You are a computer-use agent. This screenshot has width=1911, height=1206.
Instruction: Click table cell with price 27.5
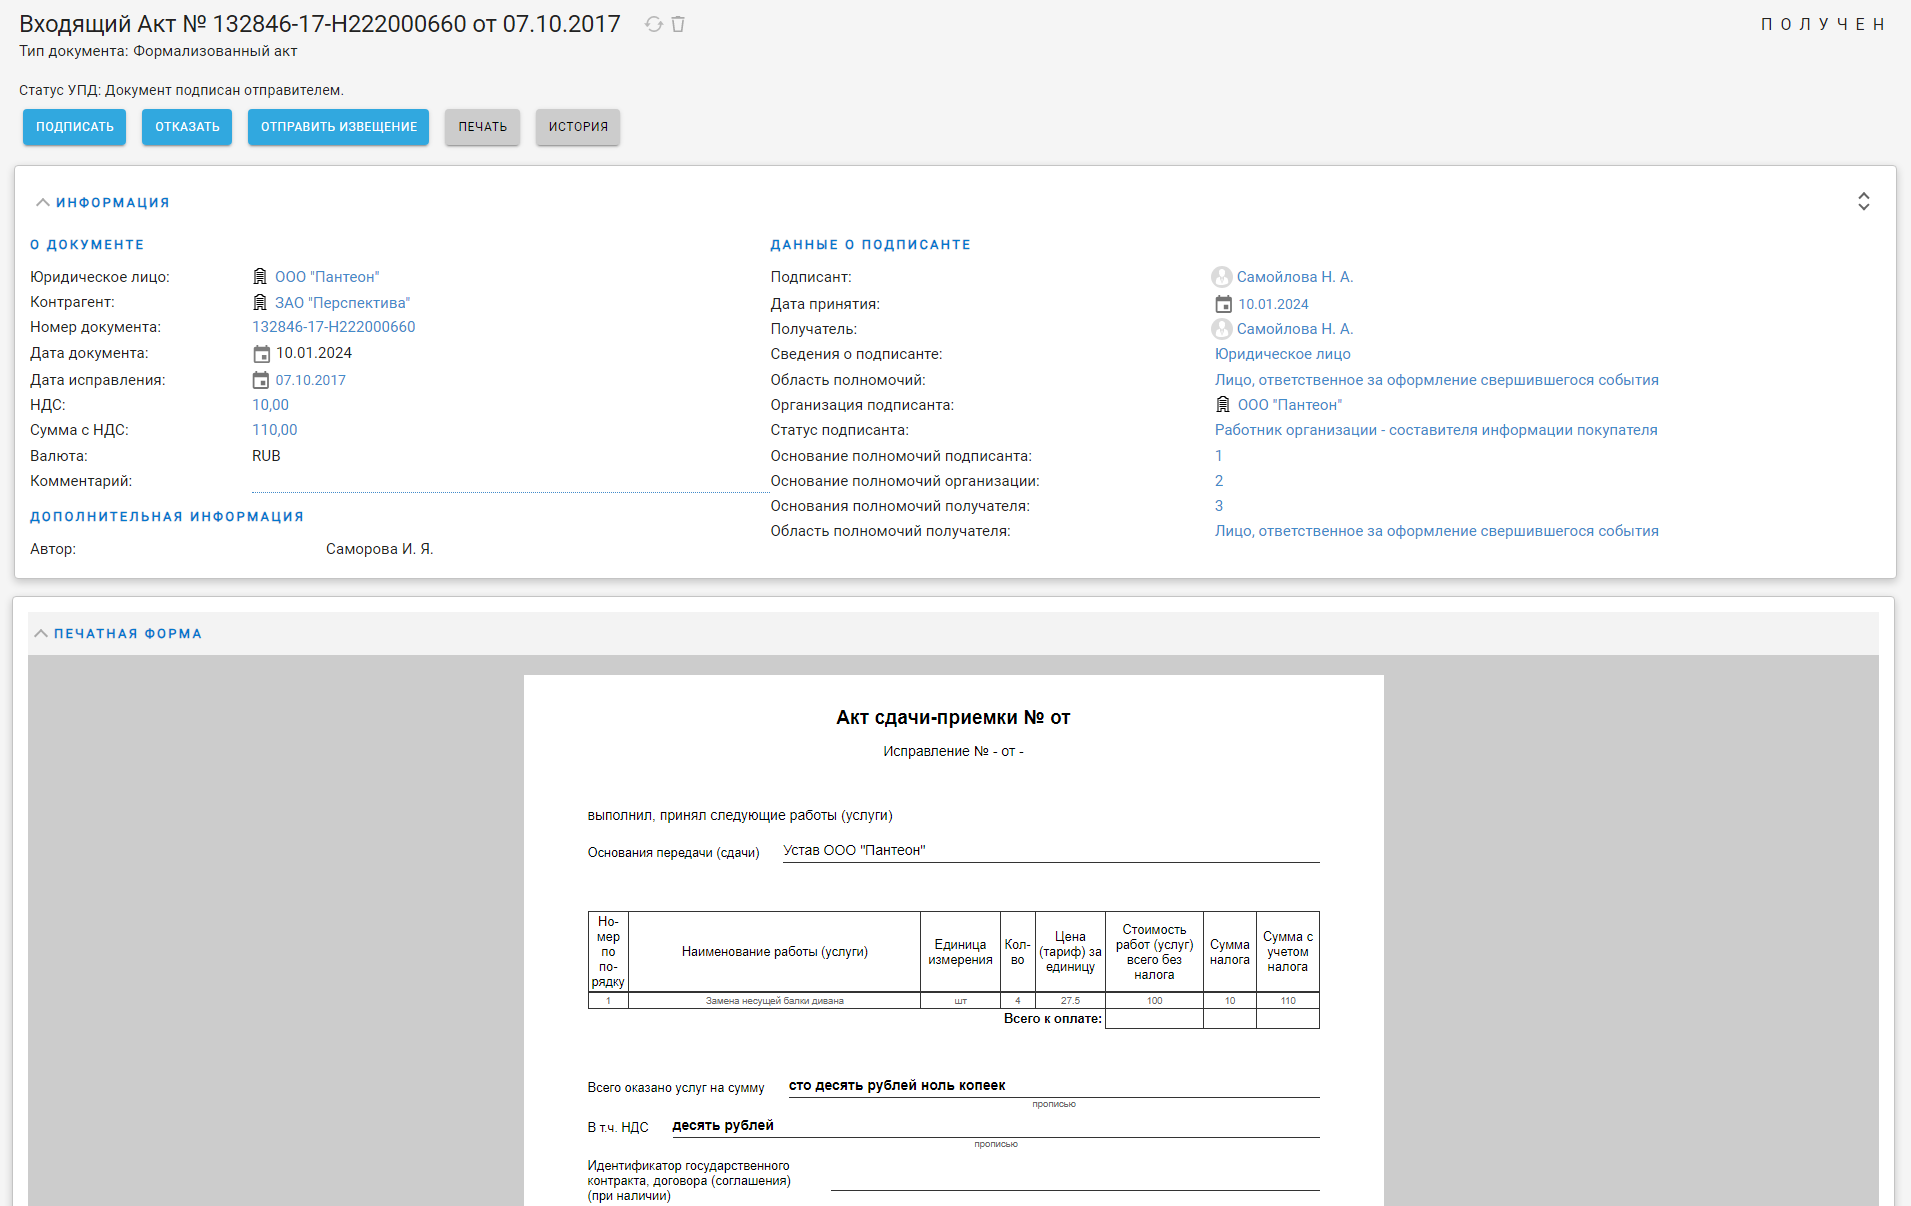[x=1070, y=1001]
